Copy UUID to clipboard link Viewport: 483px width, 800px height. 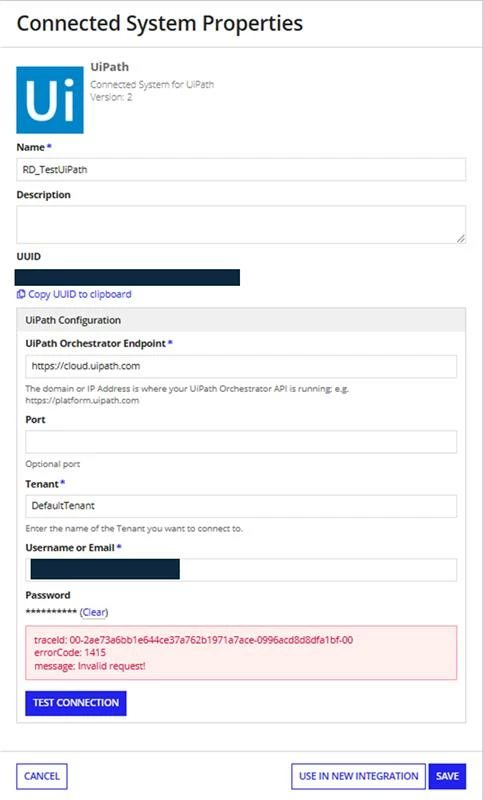point(74,294)
